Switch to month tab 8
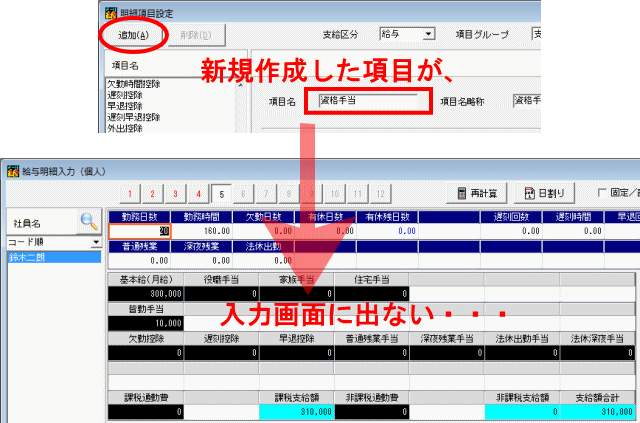 289,194
